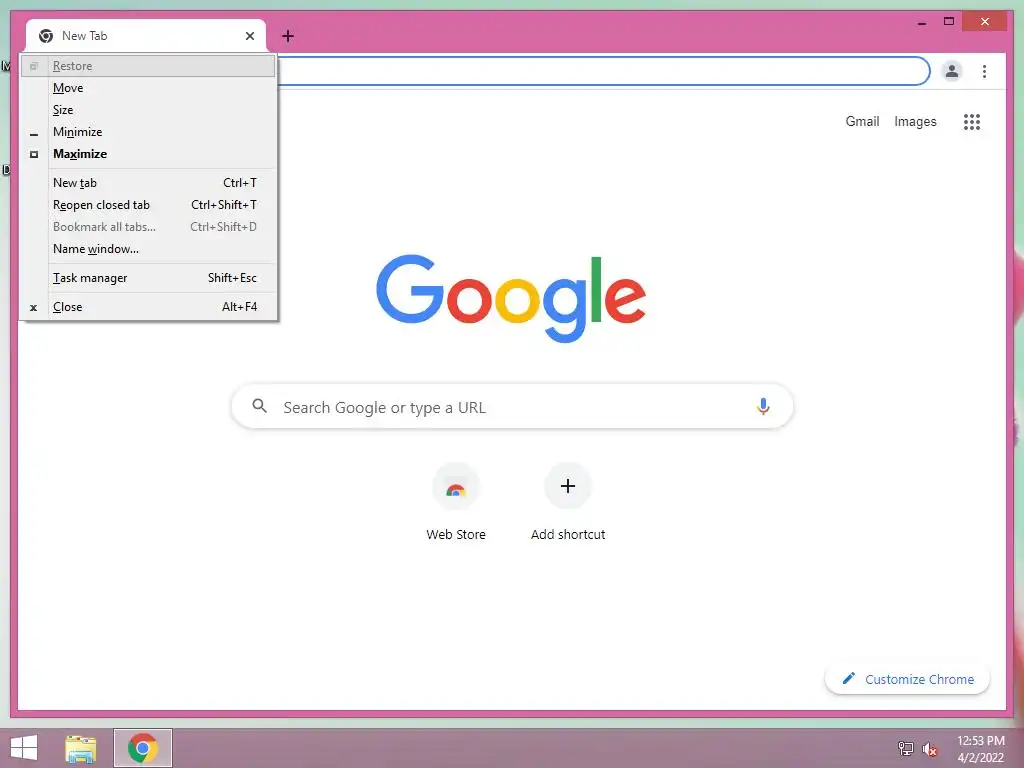
Task: Click the Google logo
Action: click(511, 298)
